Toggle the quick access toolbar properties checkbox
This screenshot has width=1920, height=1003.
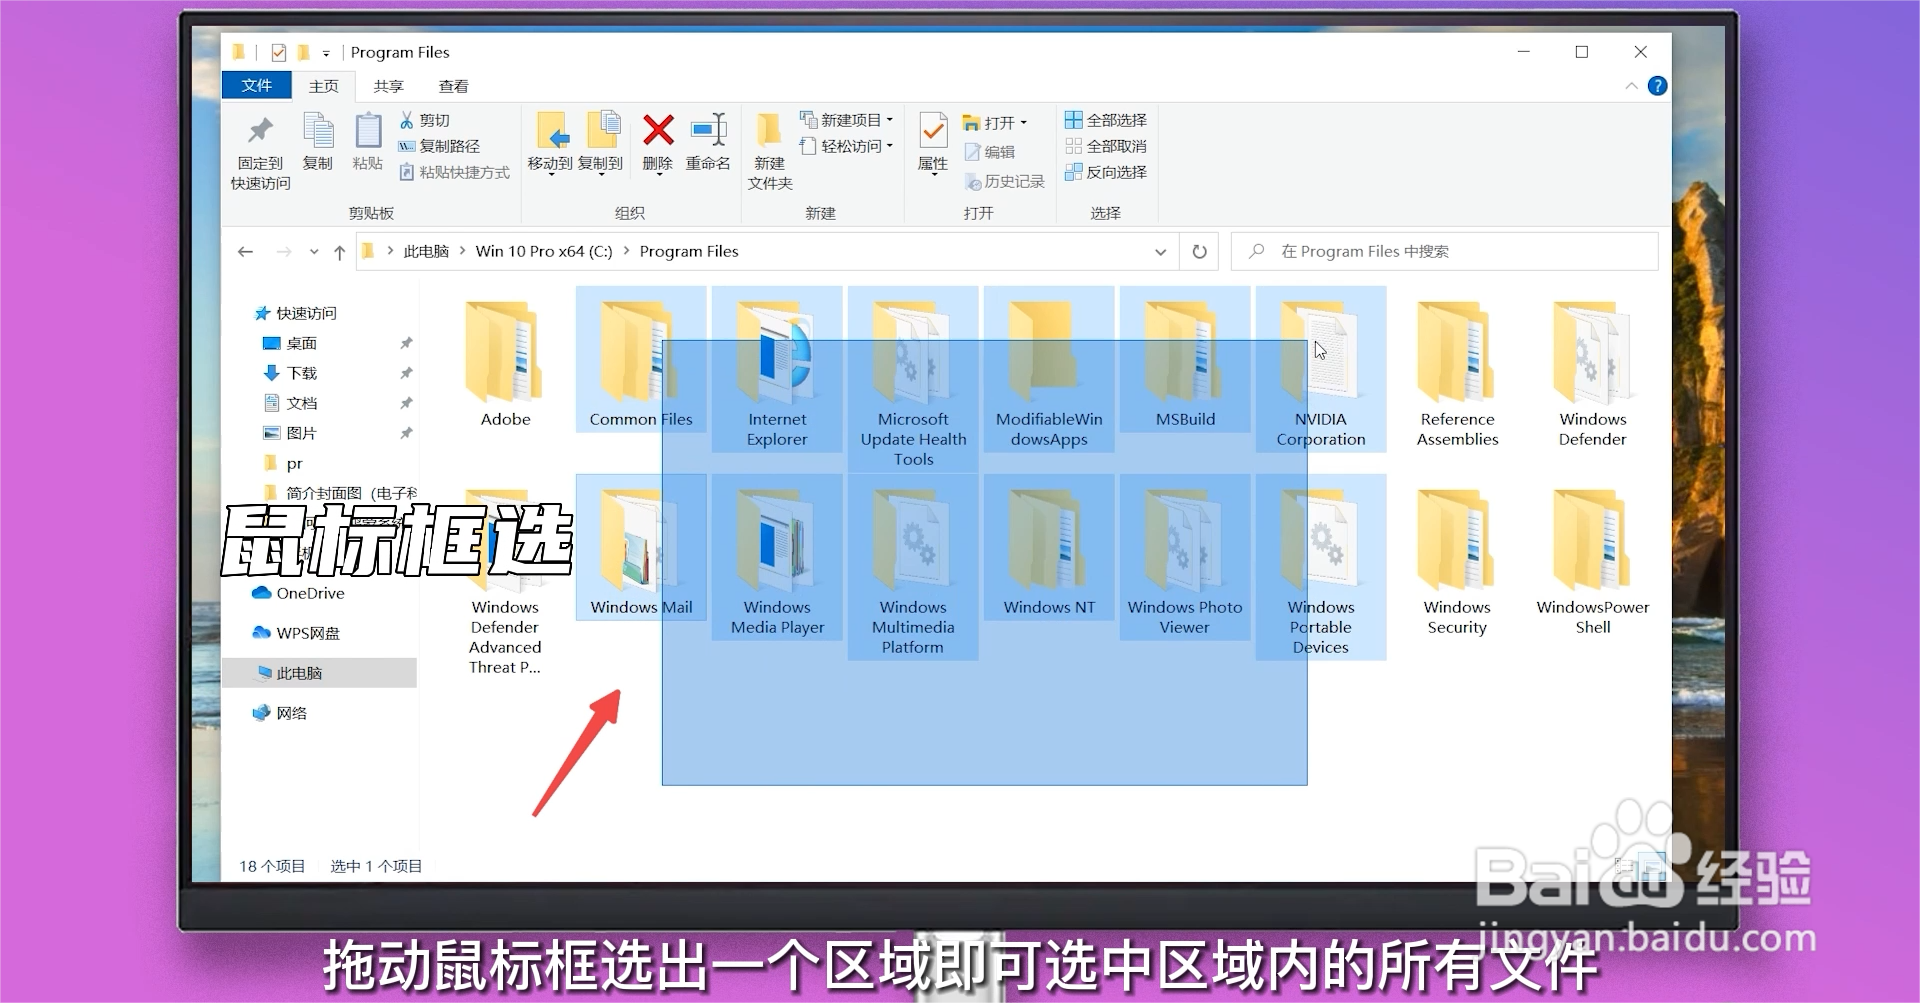(x=279, y=53)
